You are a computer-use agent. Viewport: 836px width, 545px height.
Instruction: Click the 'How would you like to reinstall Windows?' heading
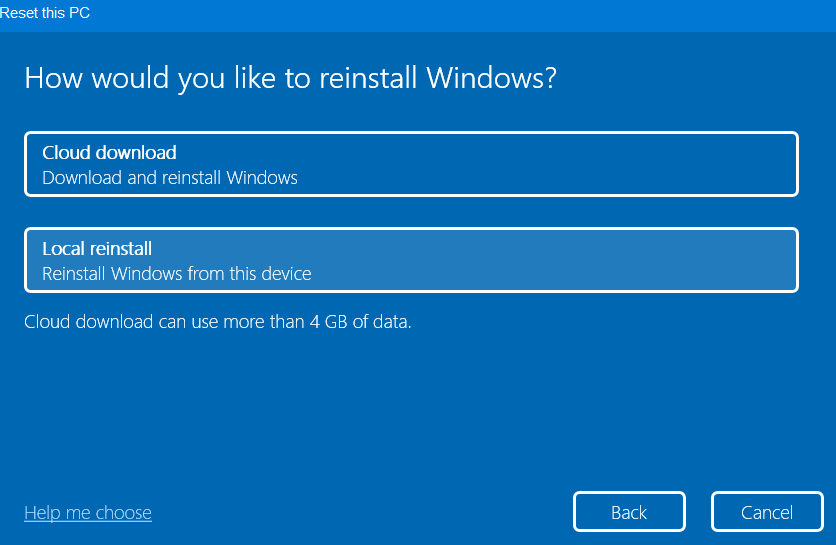290,79
